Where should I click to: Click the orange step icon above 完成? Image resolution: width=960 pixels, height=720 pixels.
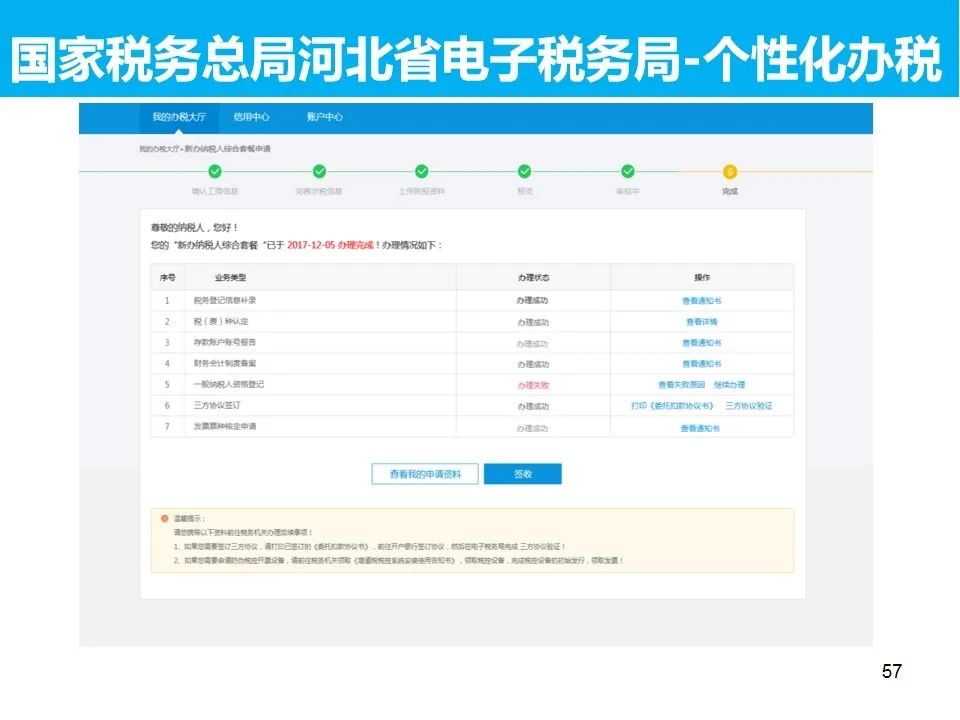(730, 172)
